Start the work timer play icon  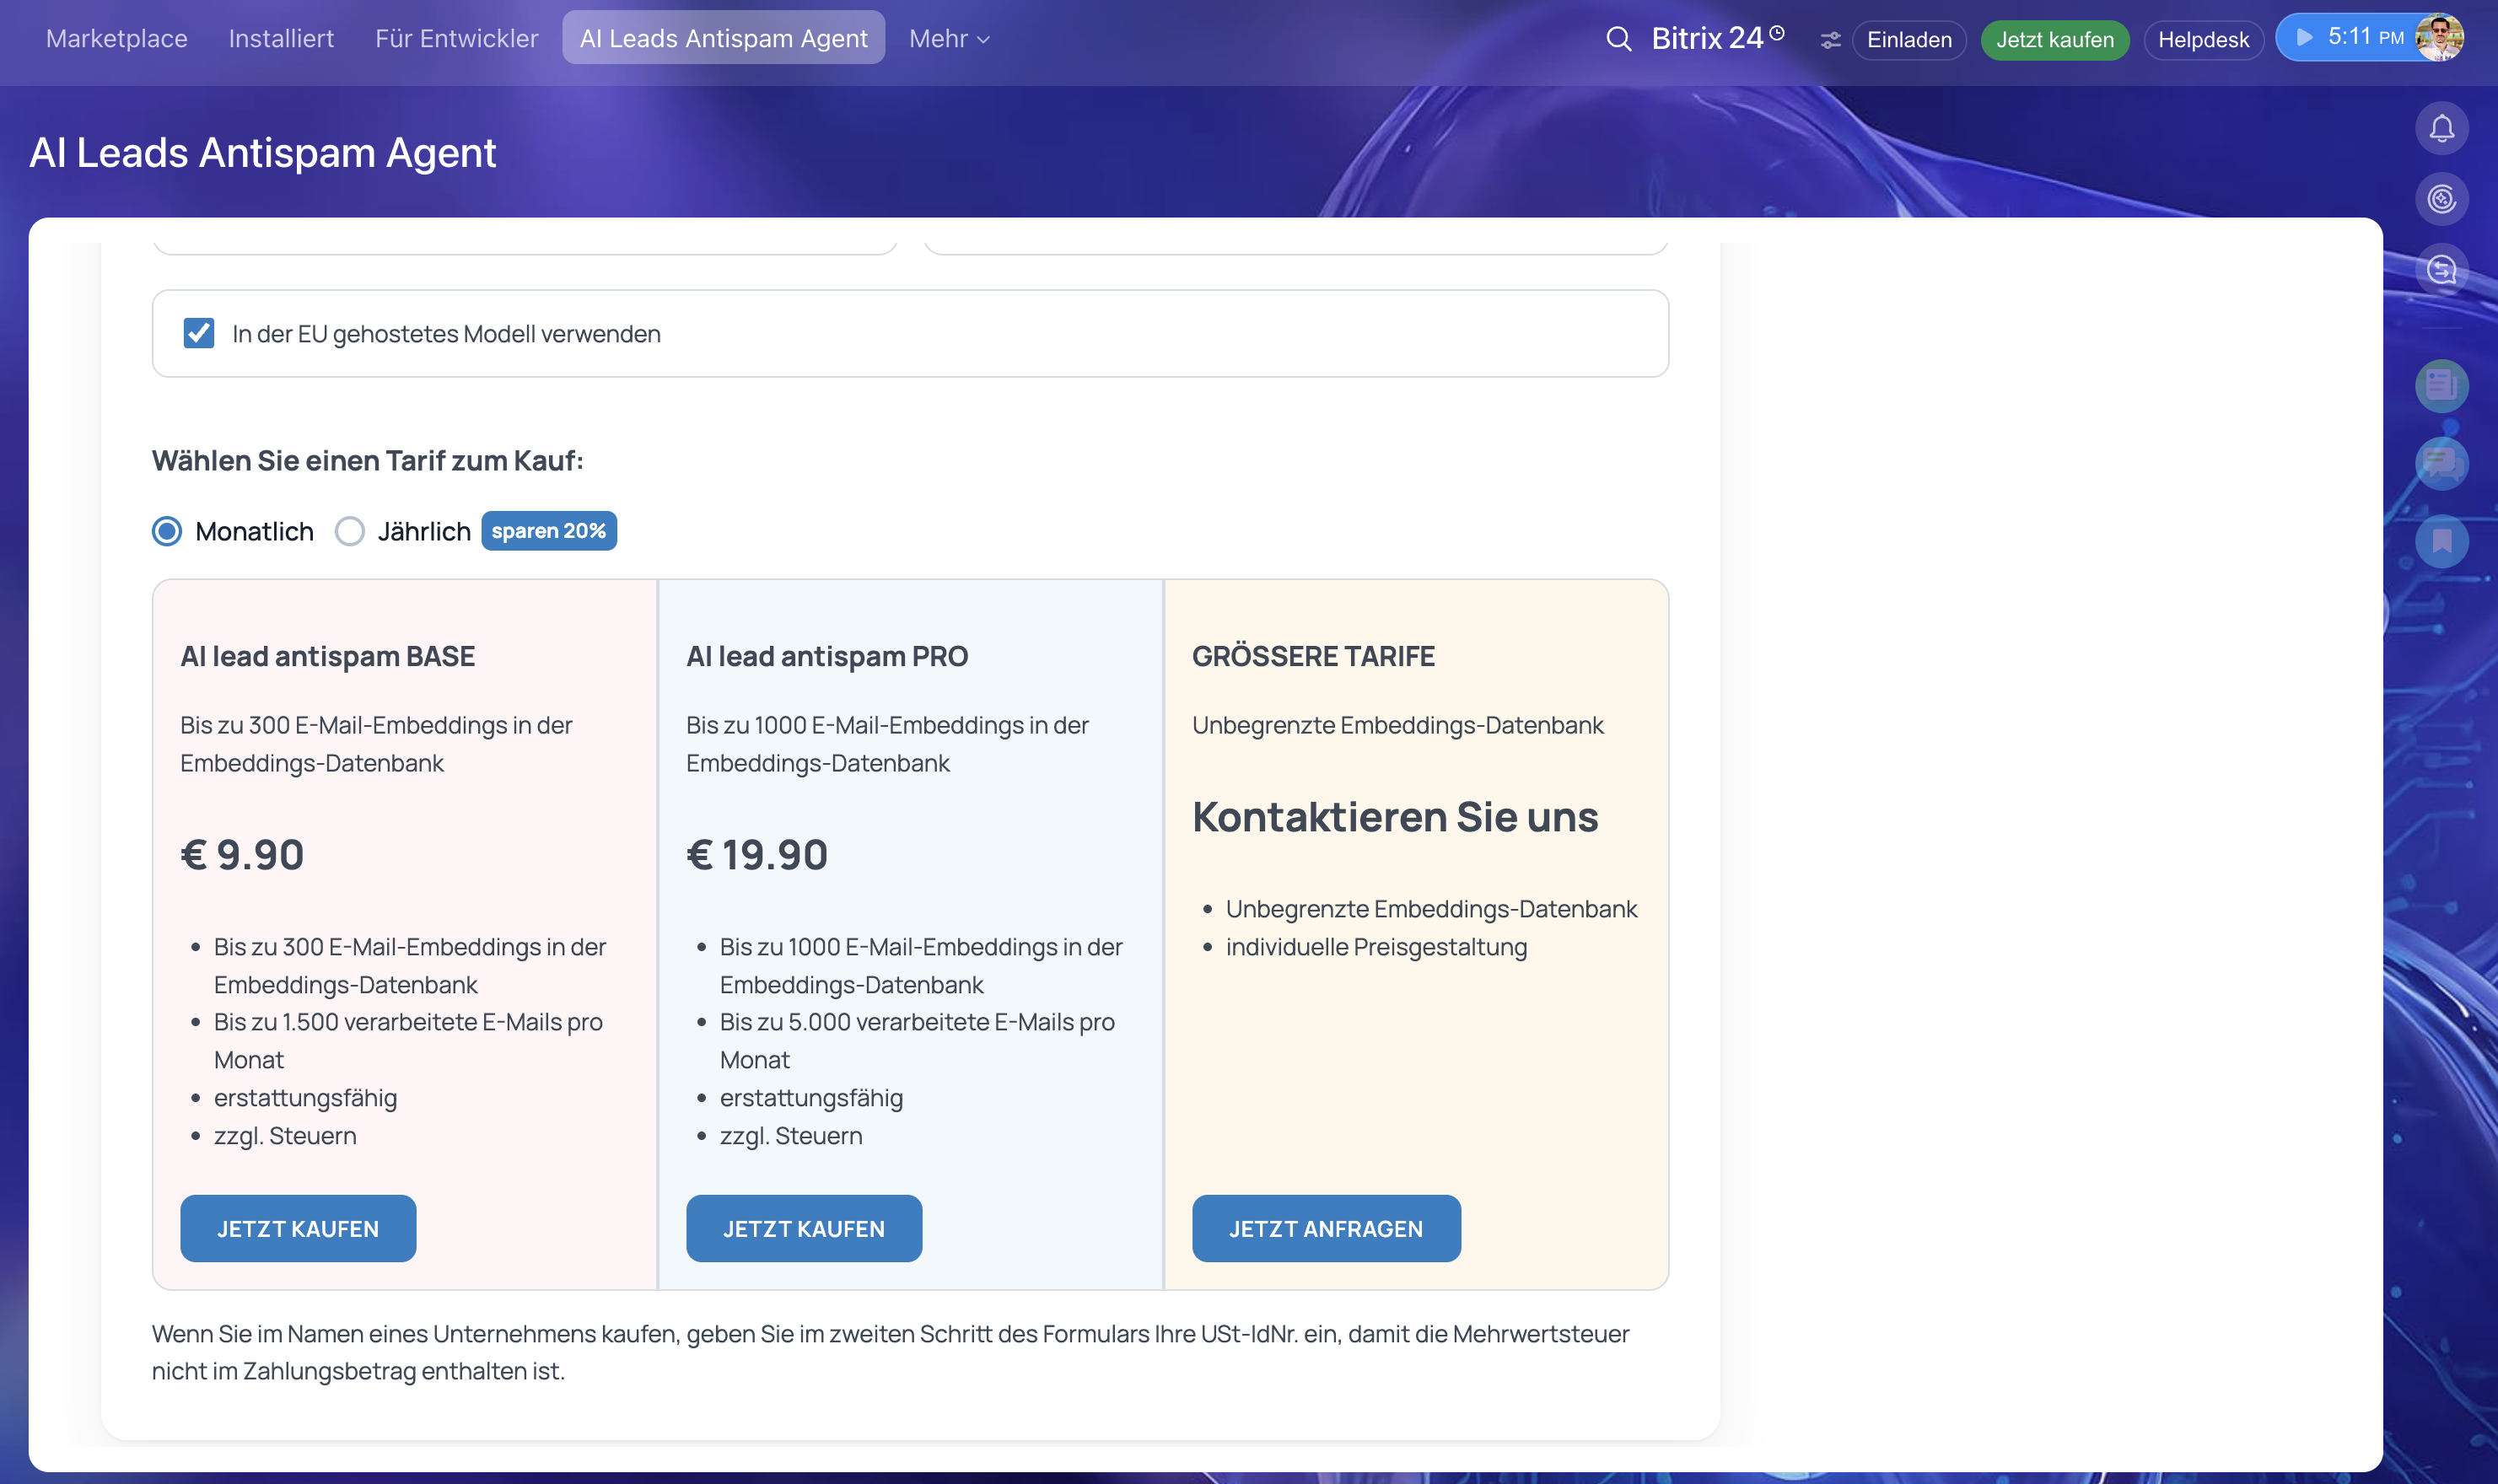(x=2304, y=37)
